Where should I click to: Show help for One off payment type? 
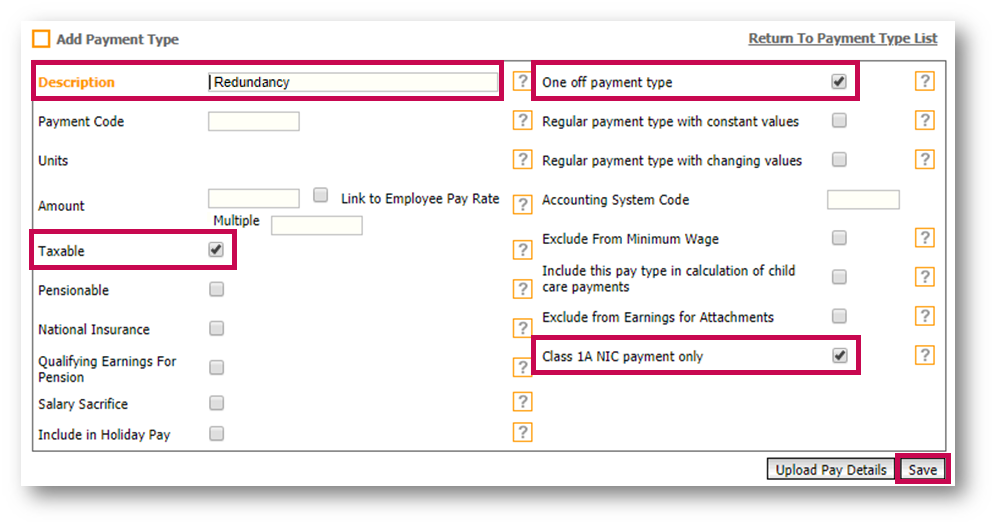point(925,82)
